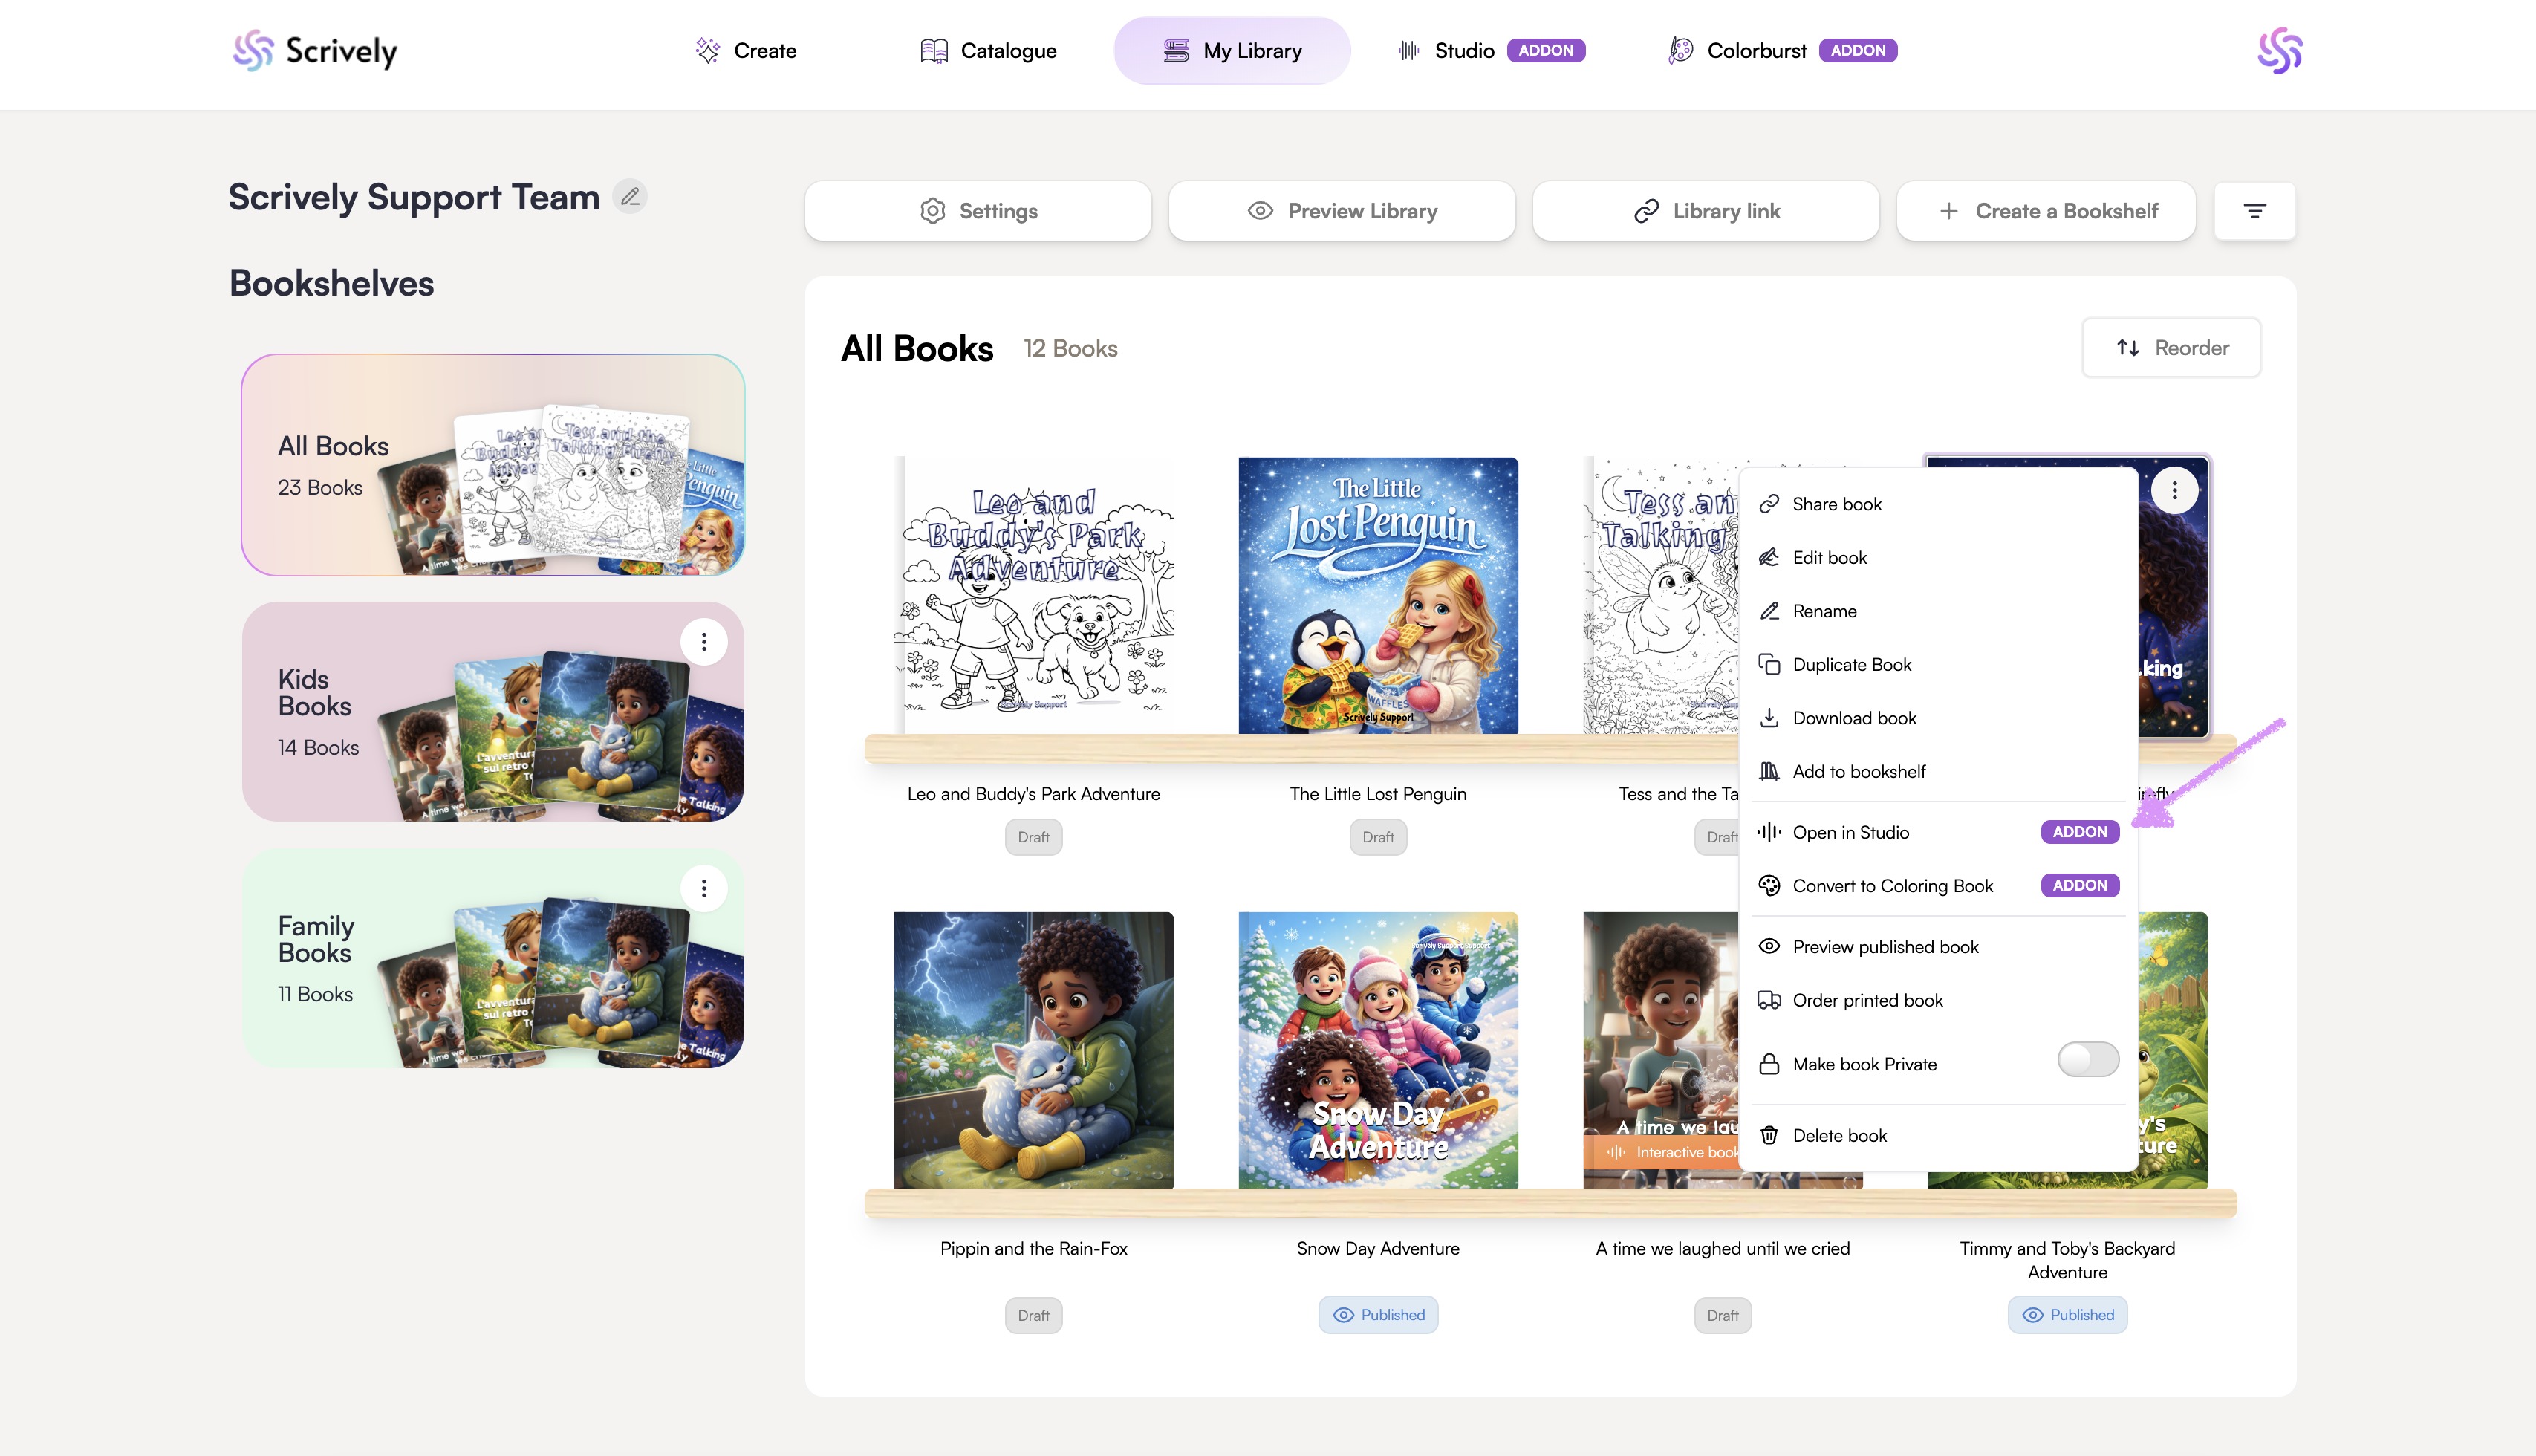Switch to the Catalogue tab
The image size is (2536, 1456).
tap(988, 51)
